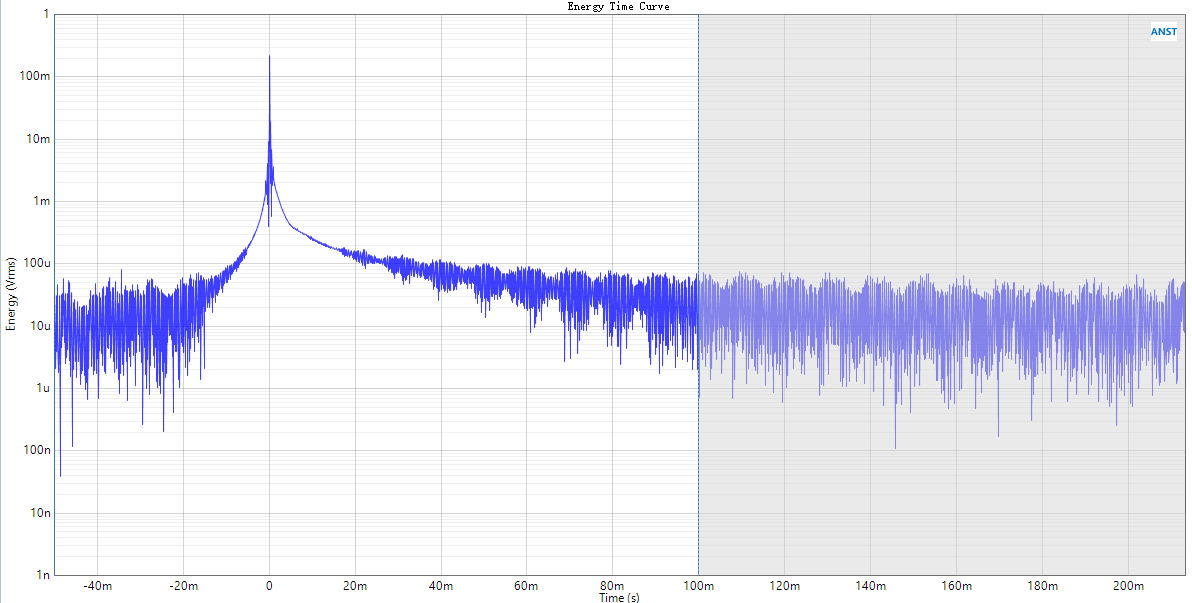Click the top 1 label on the energy axis
The width and height of the screenshot is (1192, 603).
[x=46, y=14]
